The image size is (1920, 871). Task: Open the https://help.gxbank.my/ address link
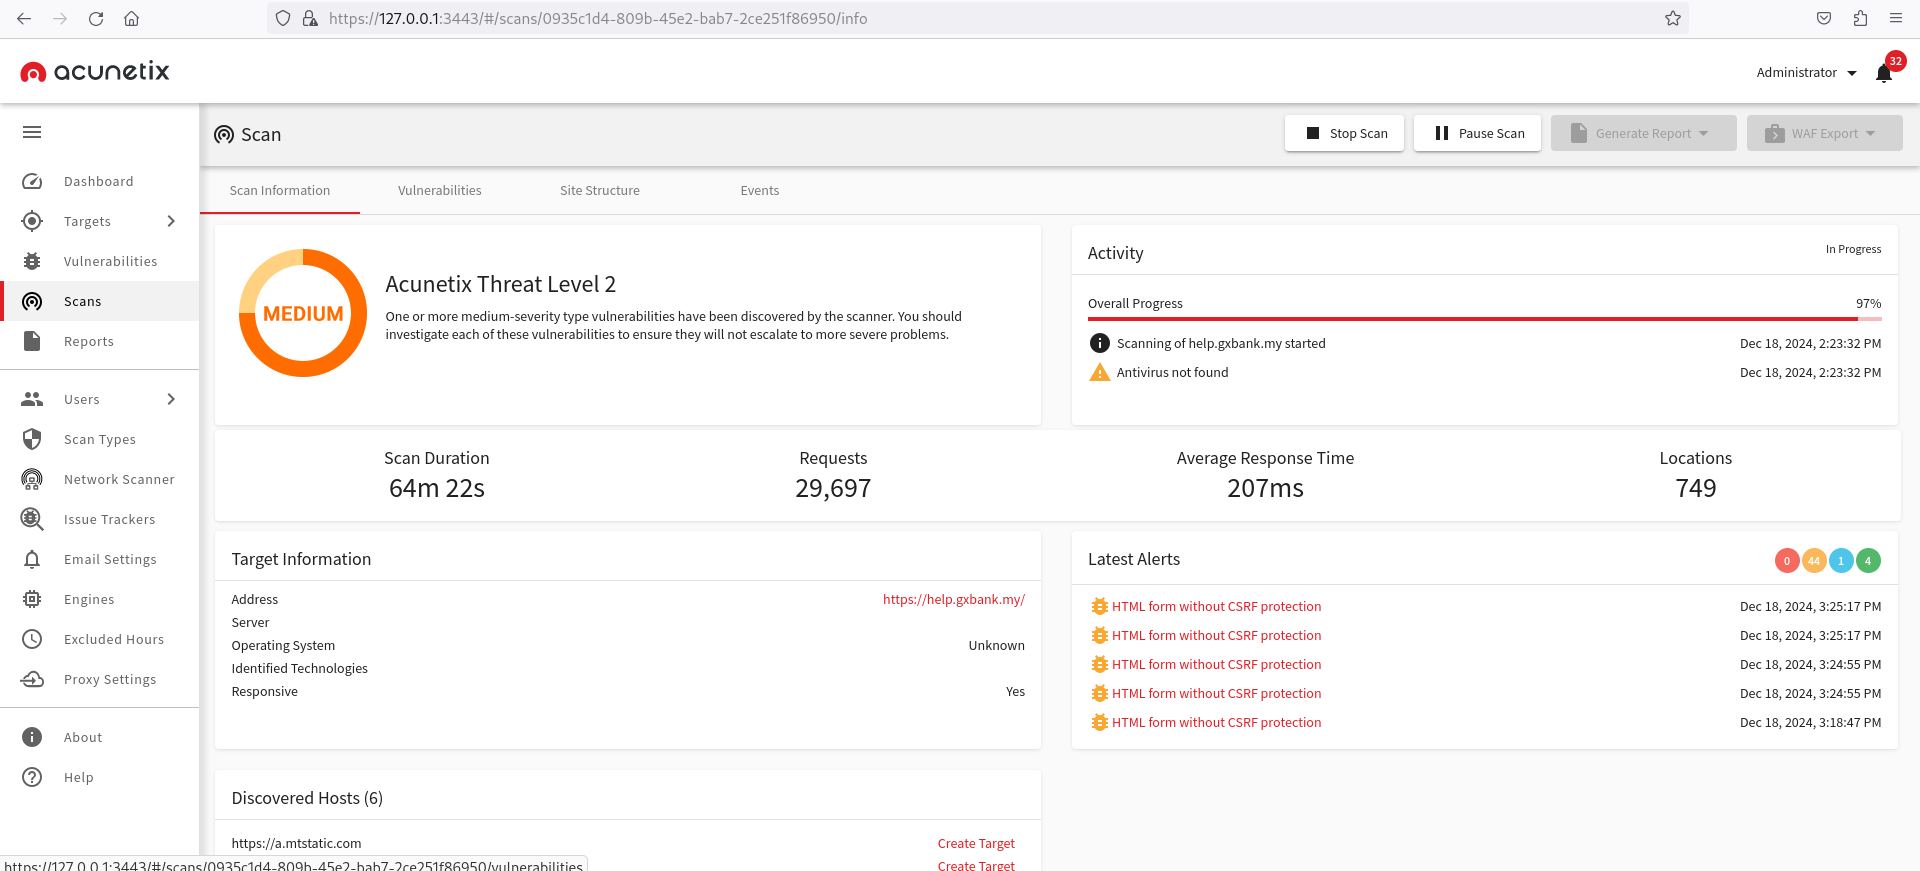[x=954, y=599]
